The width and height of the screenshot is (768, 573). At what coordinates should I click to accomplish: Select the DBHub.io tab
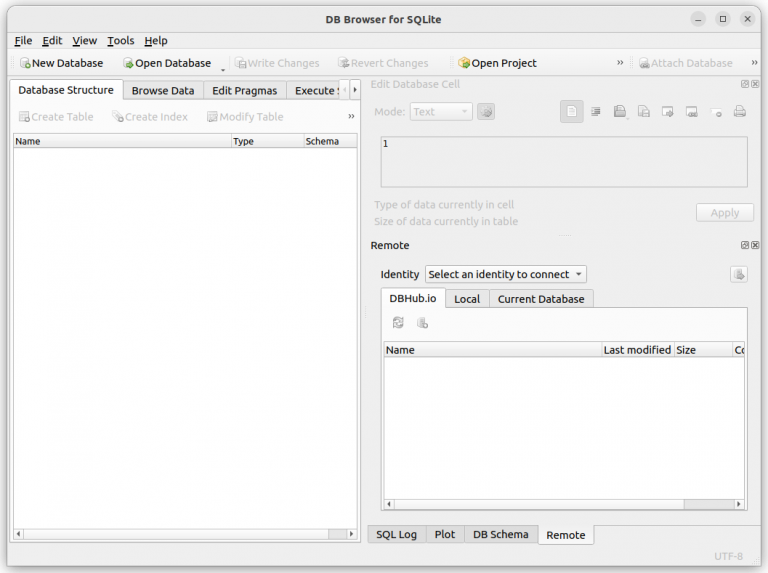tap(413, 298)
